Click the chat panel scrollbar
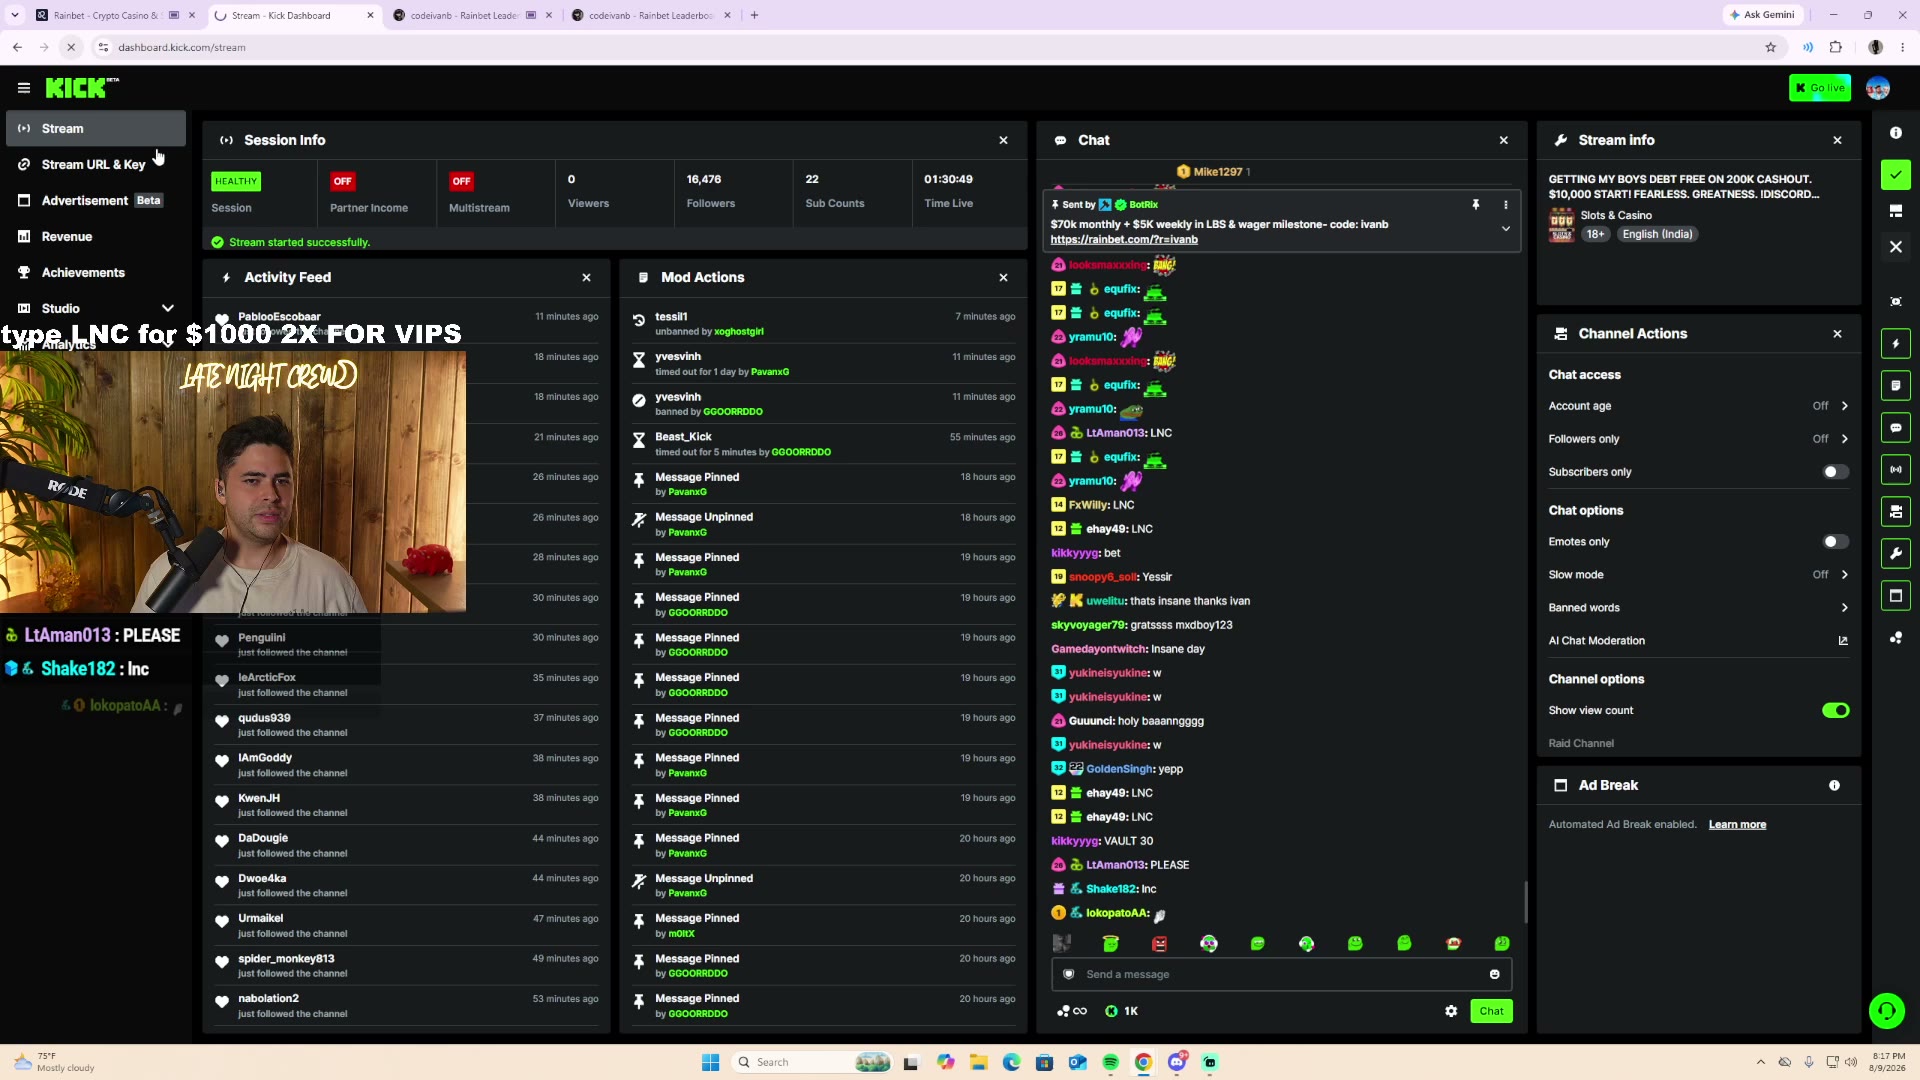 1525,903
